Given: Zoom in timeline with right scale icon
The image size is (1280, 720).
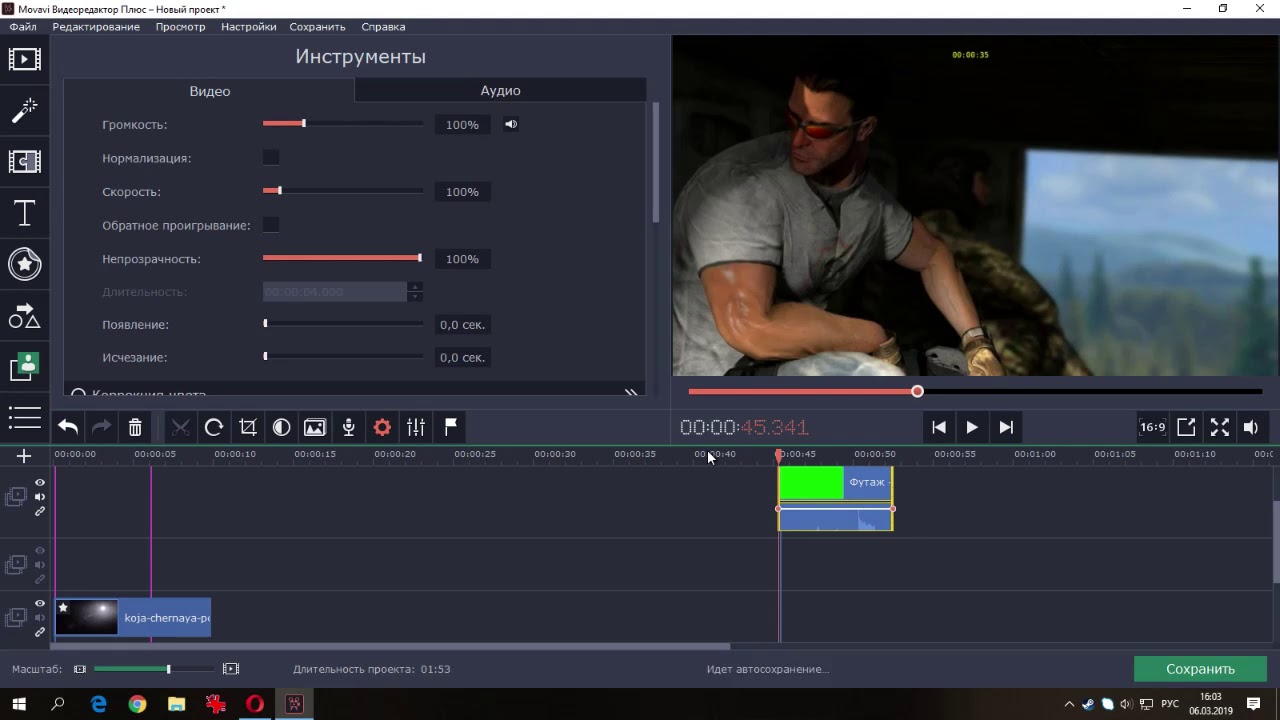Looking at the screenshot, I should coord(231,669).
